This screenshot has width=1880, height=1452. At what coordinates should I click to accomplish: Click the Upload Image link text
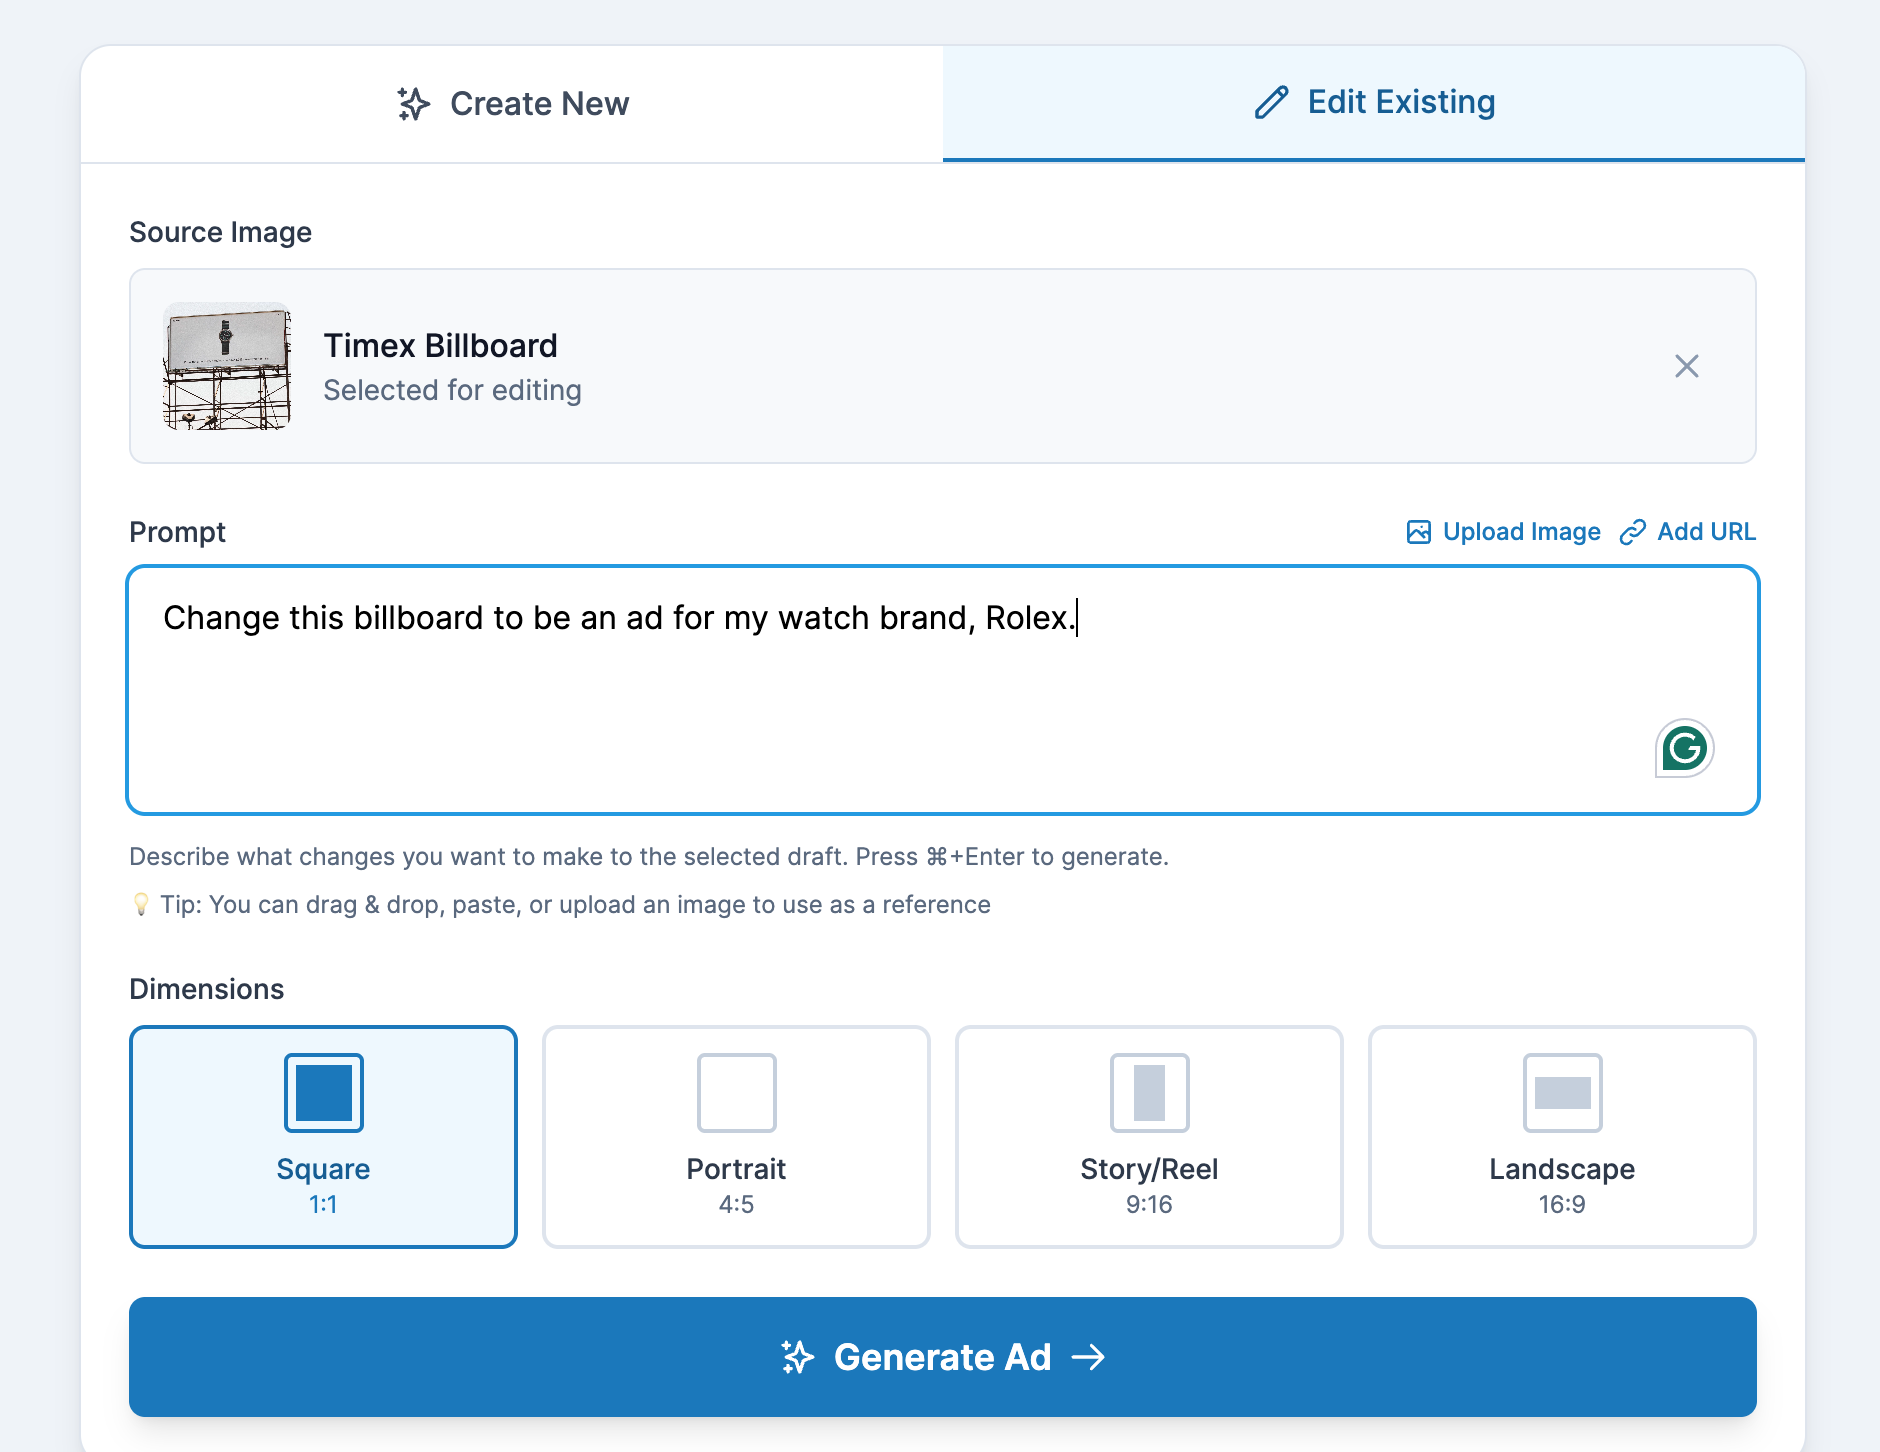pos(1521,532)
